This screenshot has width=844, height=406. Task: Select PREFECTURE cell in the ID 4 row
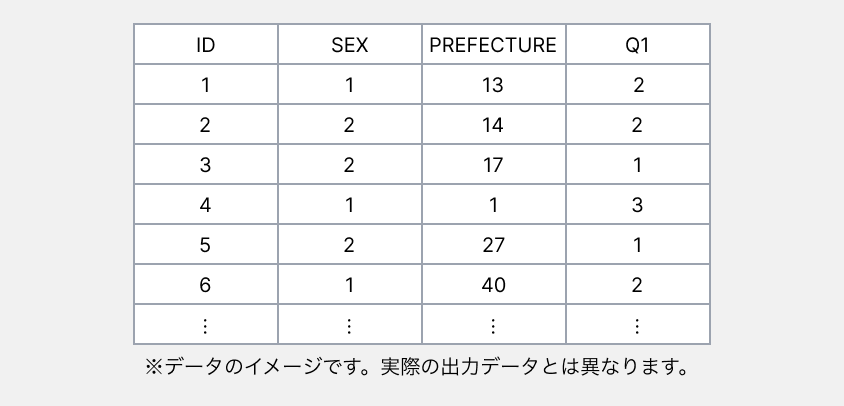click(493, 205)
